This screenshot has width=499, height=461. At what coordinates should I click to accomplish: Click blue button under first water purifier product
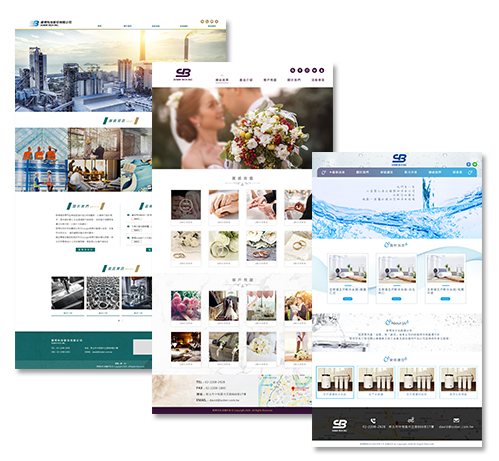(x=347, y=299)
